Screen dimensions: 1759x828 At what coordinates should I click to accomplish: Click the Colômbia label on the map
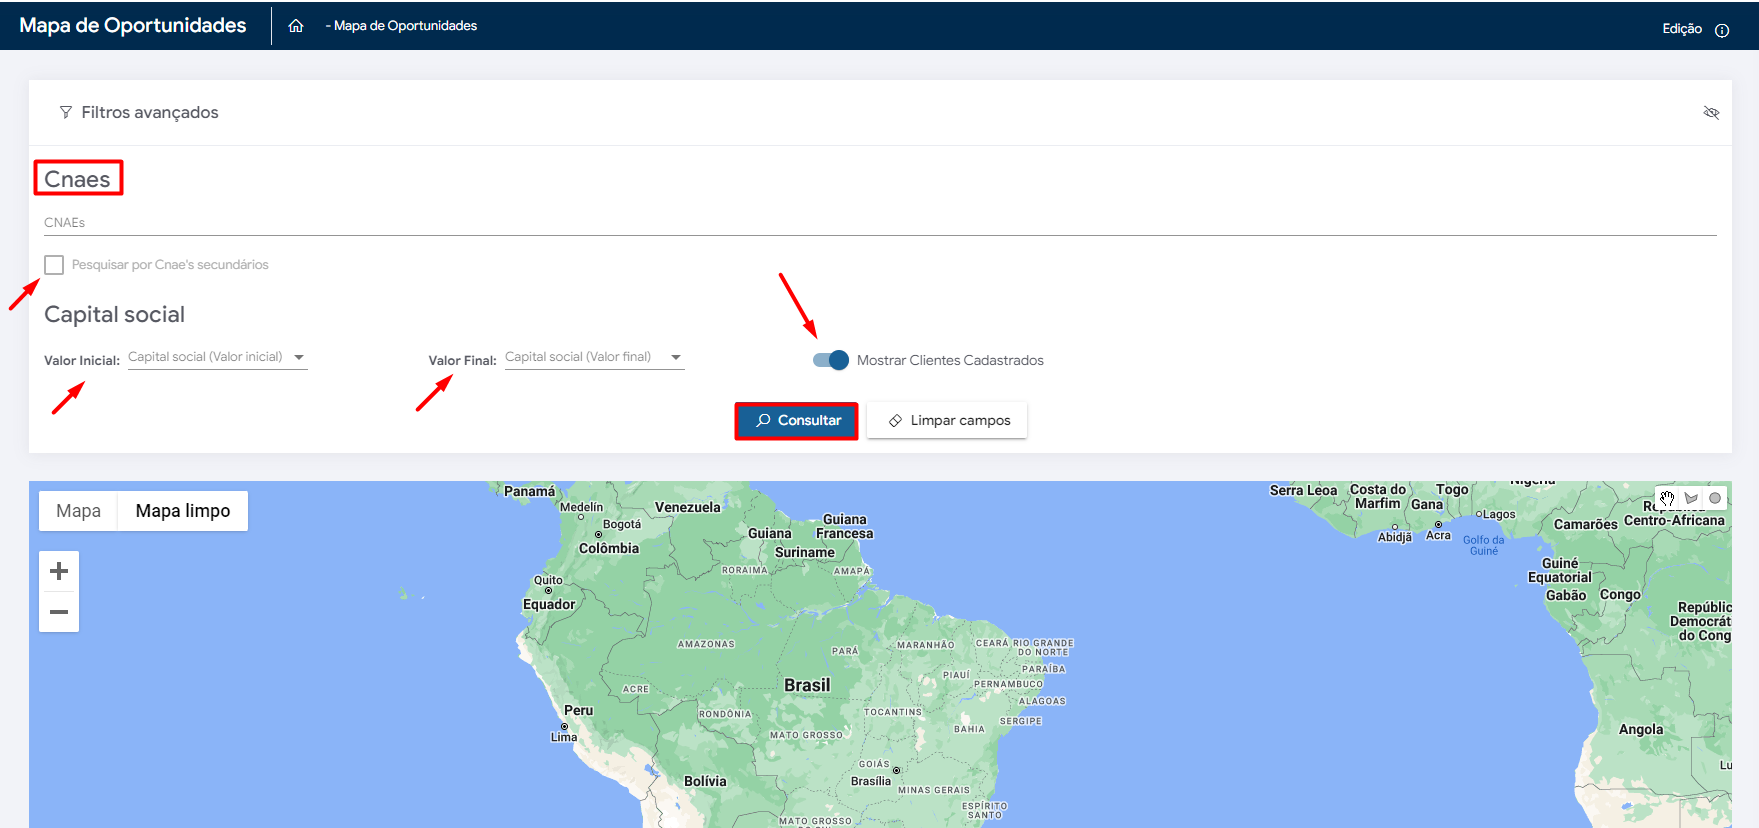609,548
